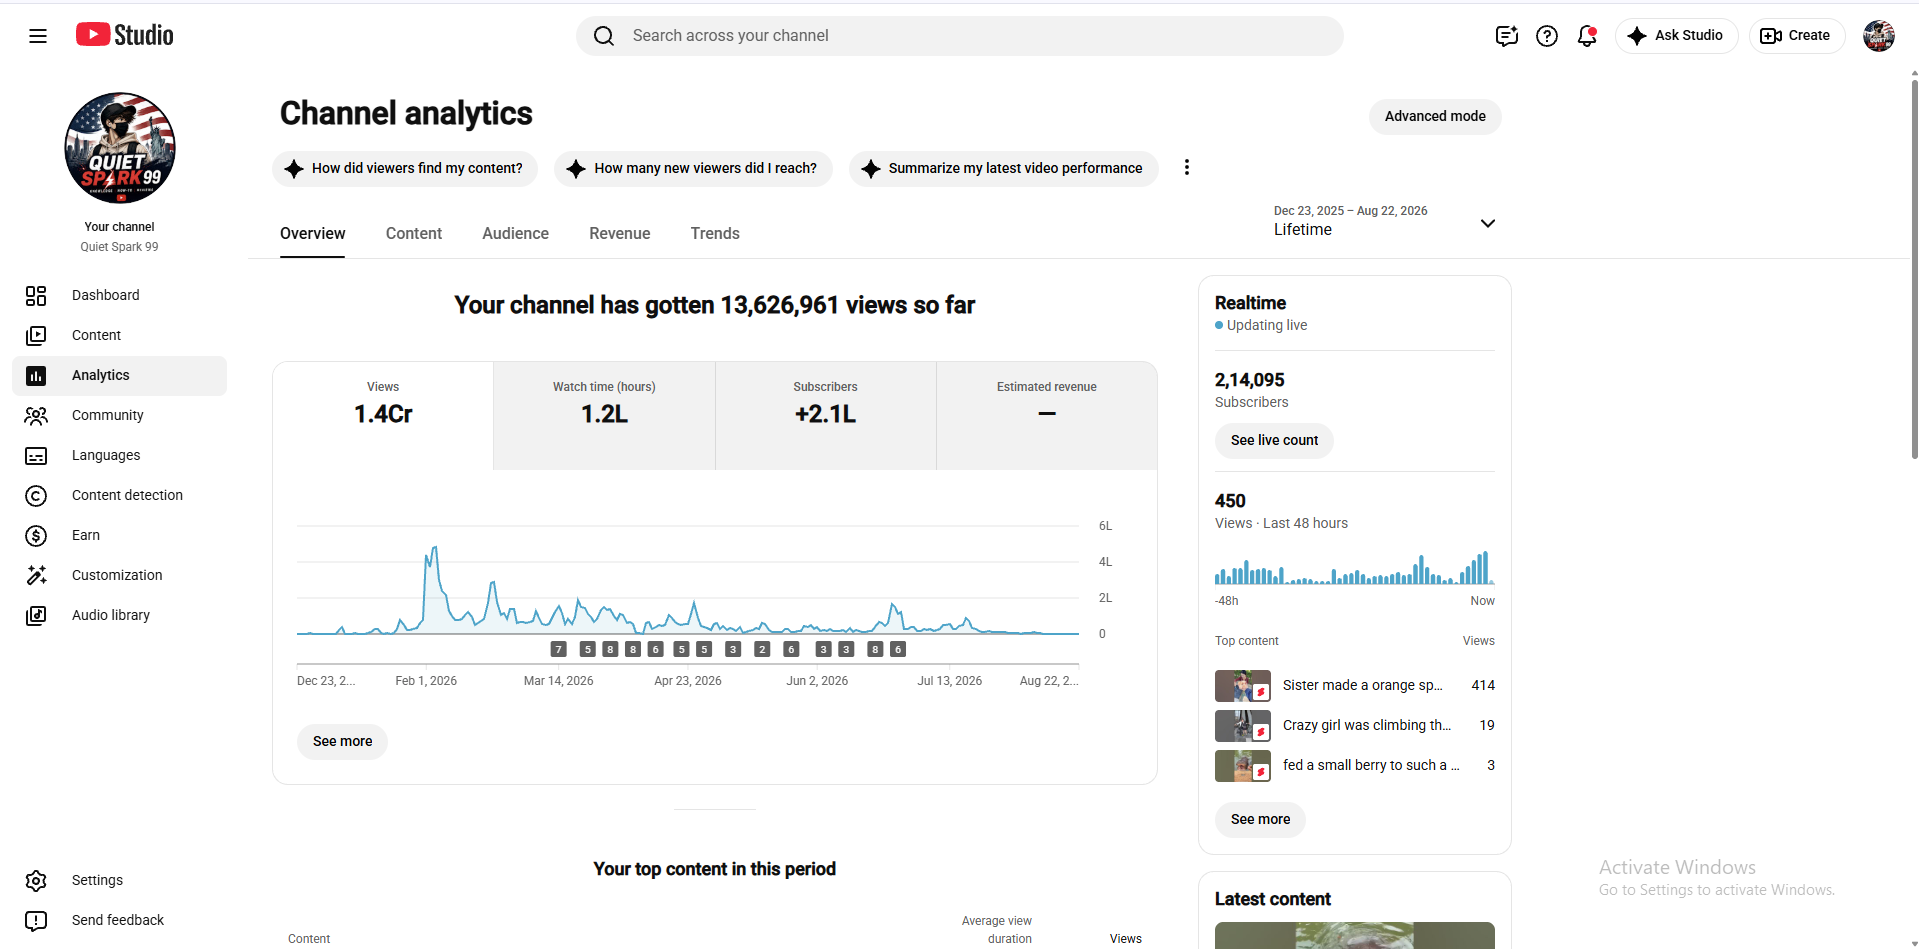Open the Community section
Image resolution: width=1919 pixels, height=949 pixels.
click(119, 415)
